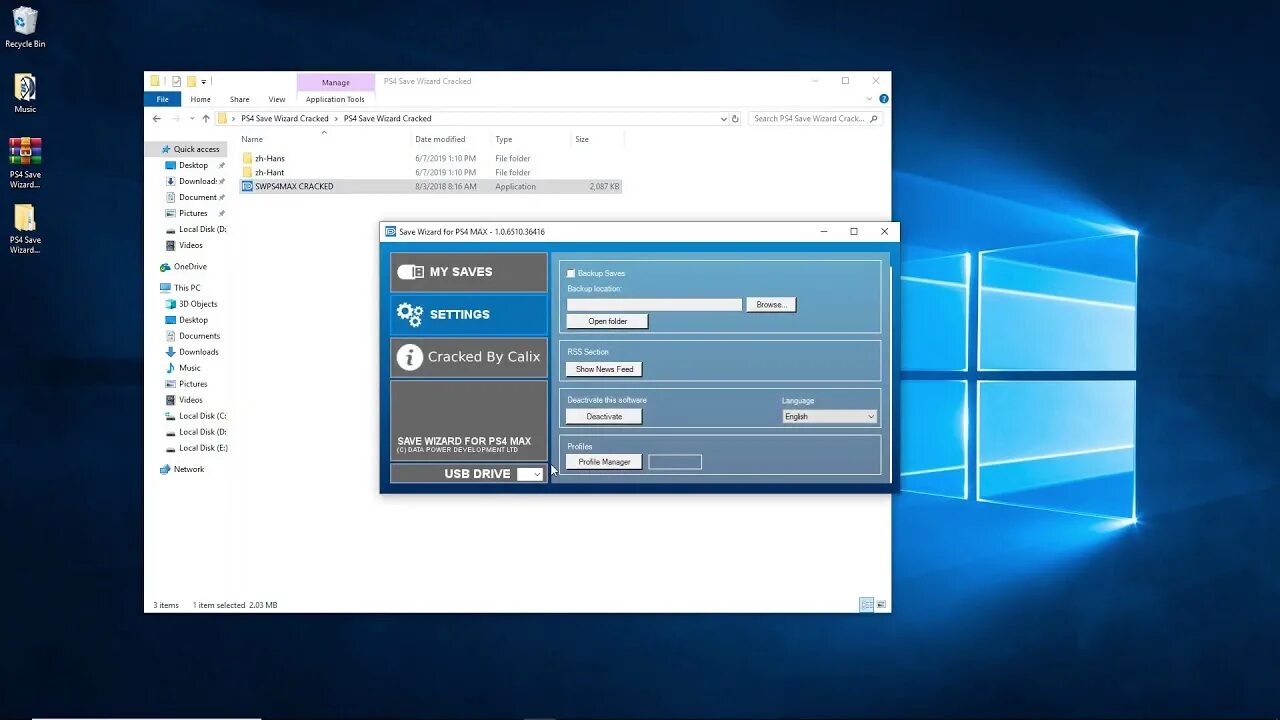This screenshot has height=720, width=1280.
Task: Click the search magnifier in File Explorer
Action: [x=873, y=118]
